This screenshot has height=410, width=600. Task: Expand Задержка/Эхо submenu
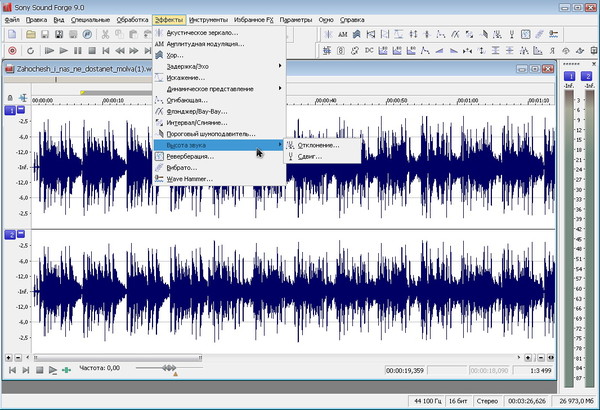click(219, 67)
